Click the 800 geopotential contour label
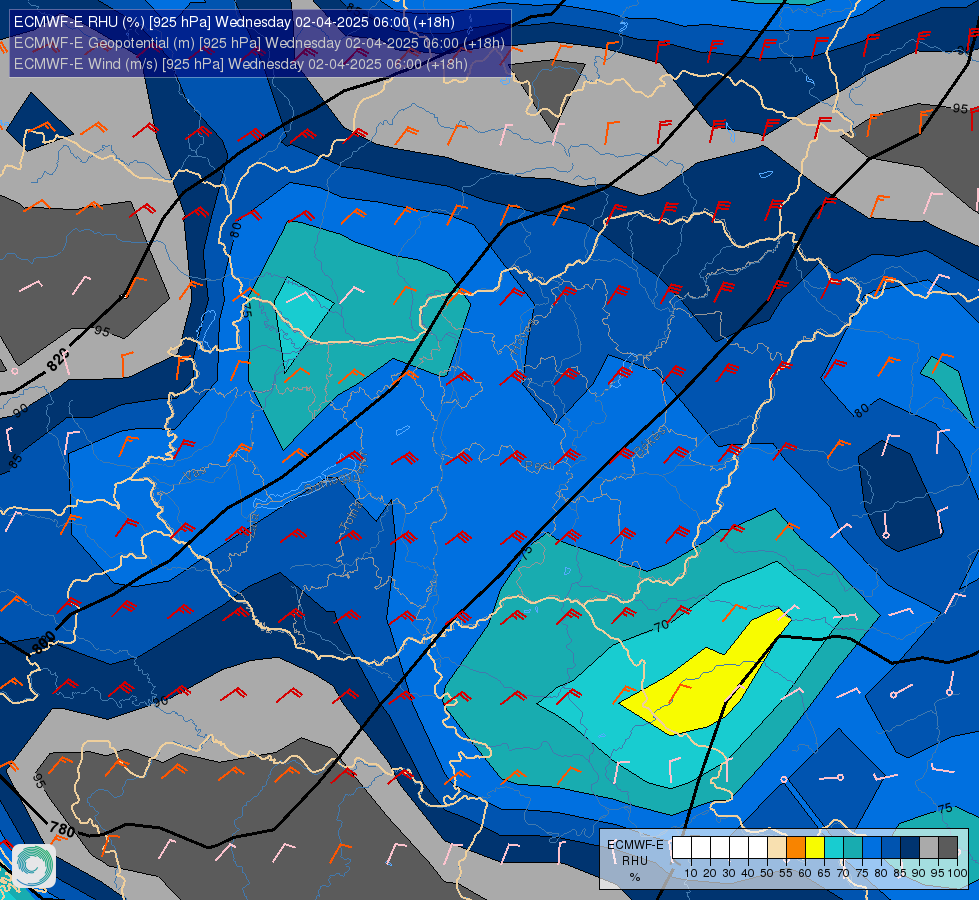 click(44, 643)
